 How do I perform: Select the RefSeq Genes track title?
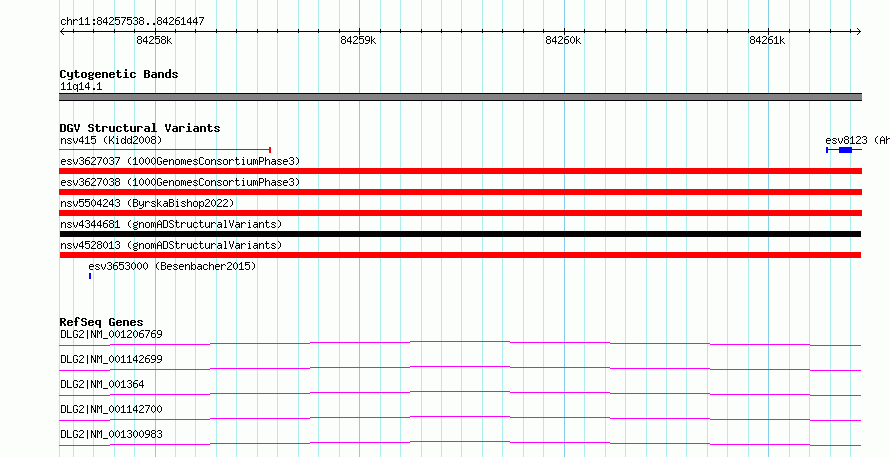[101, 322]
